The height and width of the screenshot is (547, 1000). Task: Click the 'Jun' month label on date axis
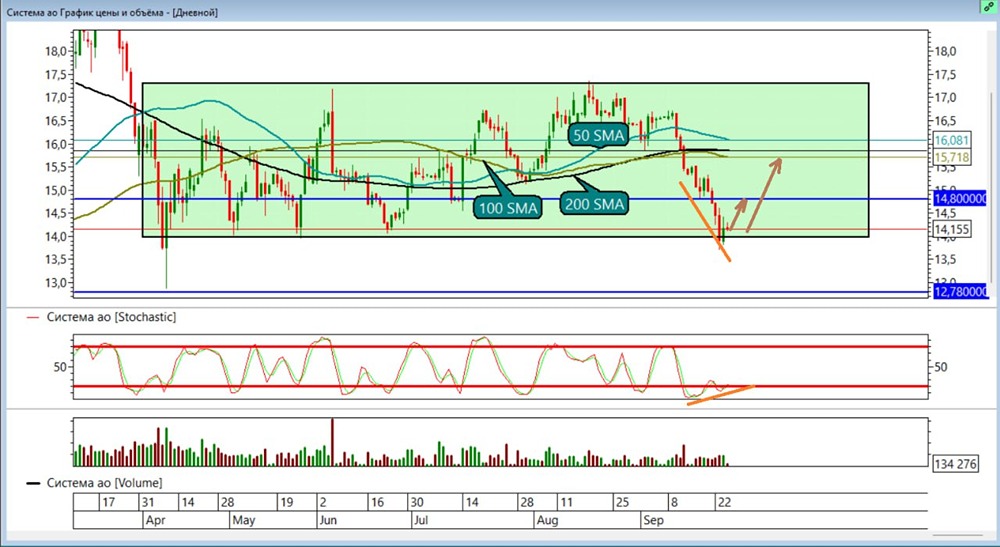coord(328,520)
